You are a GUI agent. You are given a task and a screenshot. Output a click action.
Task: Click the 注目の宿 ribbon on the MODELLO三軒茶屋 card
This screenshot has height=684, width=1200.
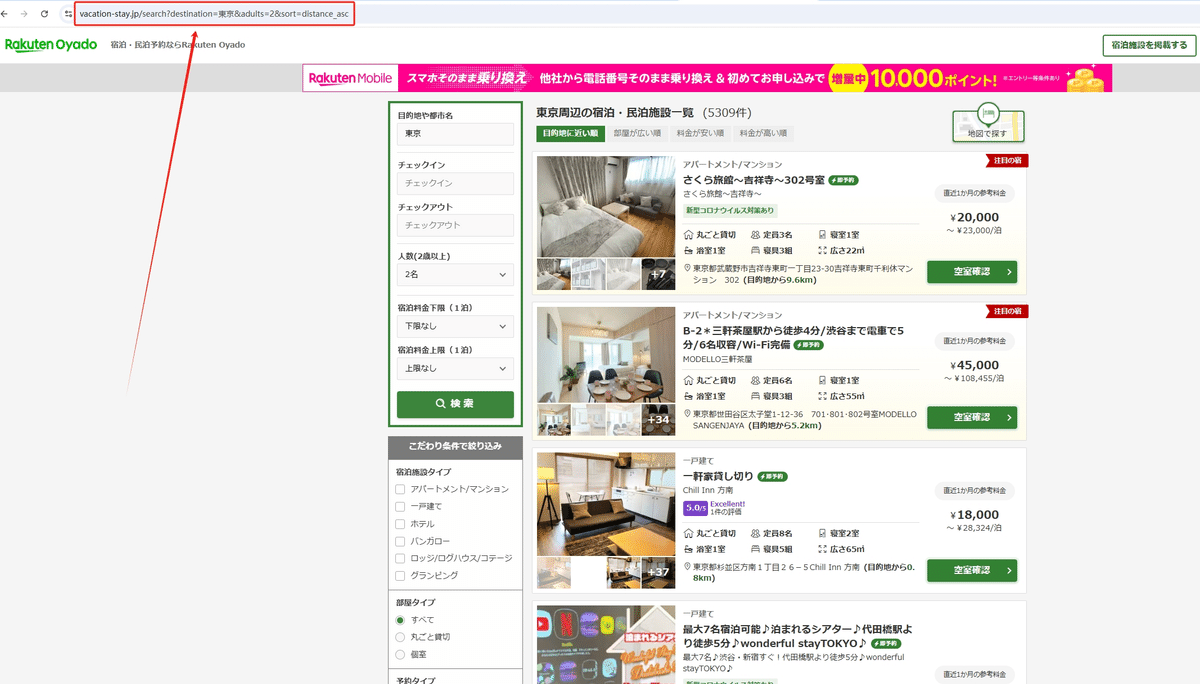pyautogui.click(x=1007, y=311)
